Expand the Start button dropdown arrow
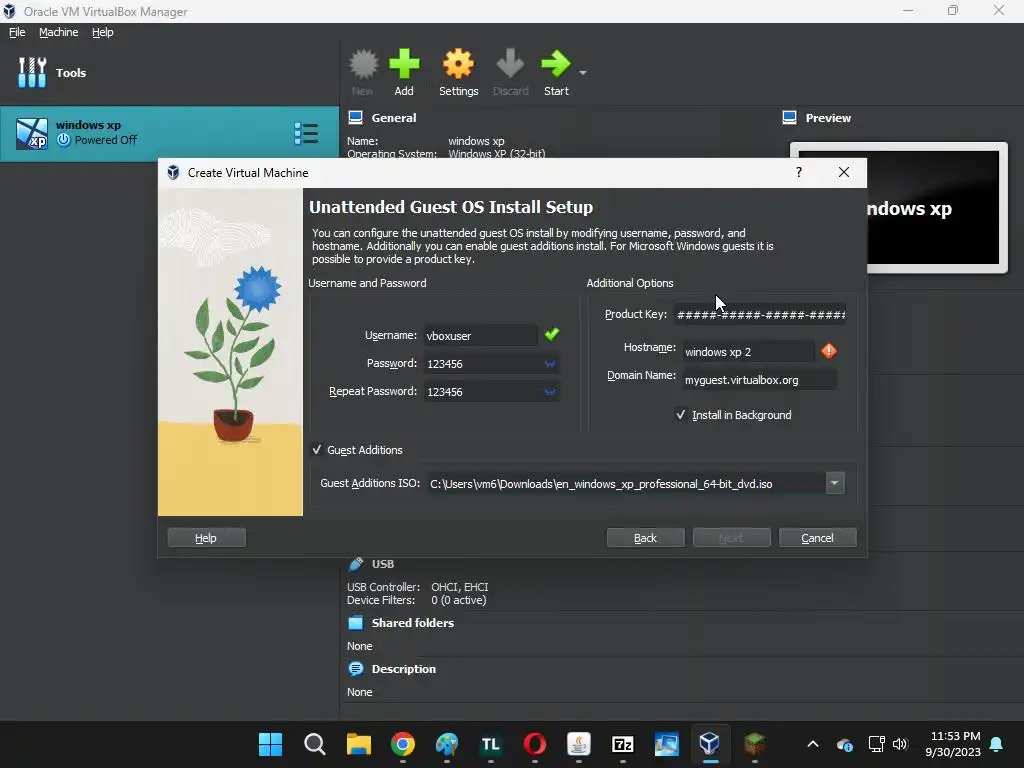The height and width of the screenshot is (768, 1024). point(583,72)
